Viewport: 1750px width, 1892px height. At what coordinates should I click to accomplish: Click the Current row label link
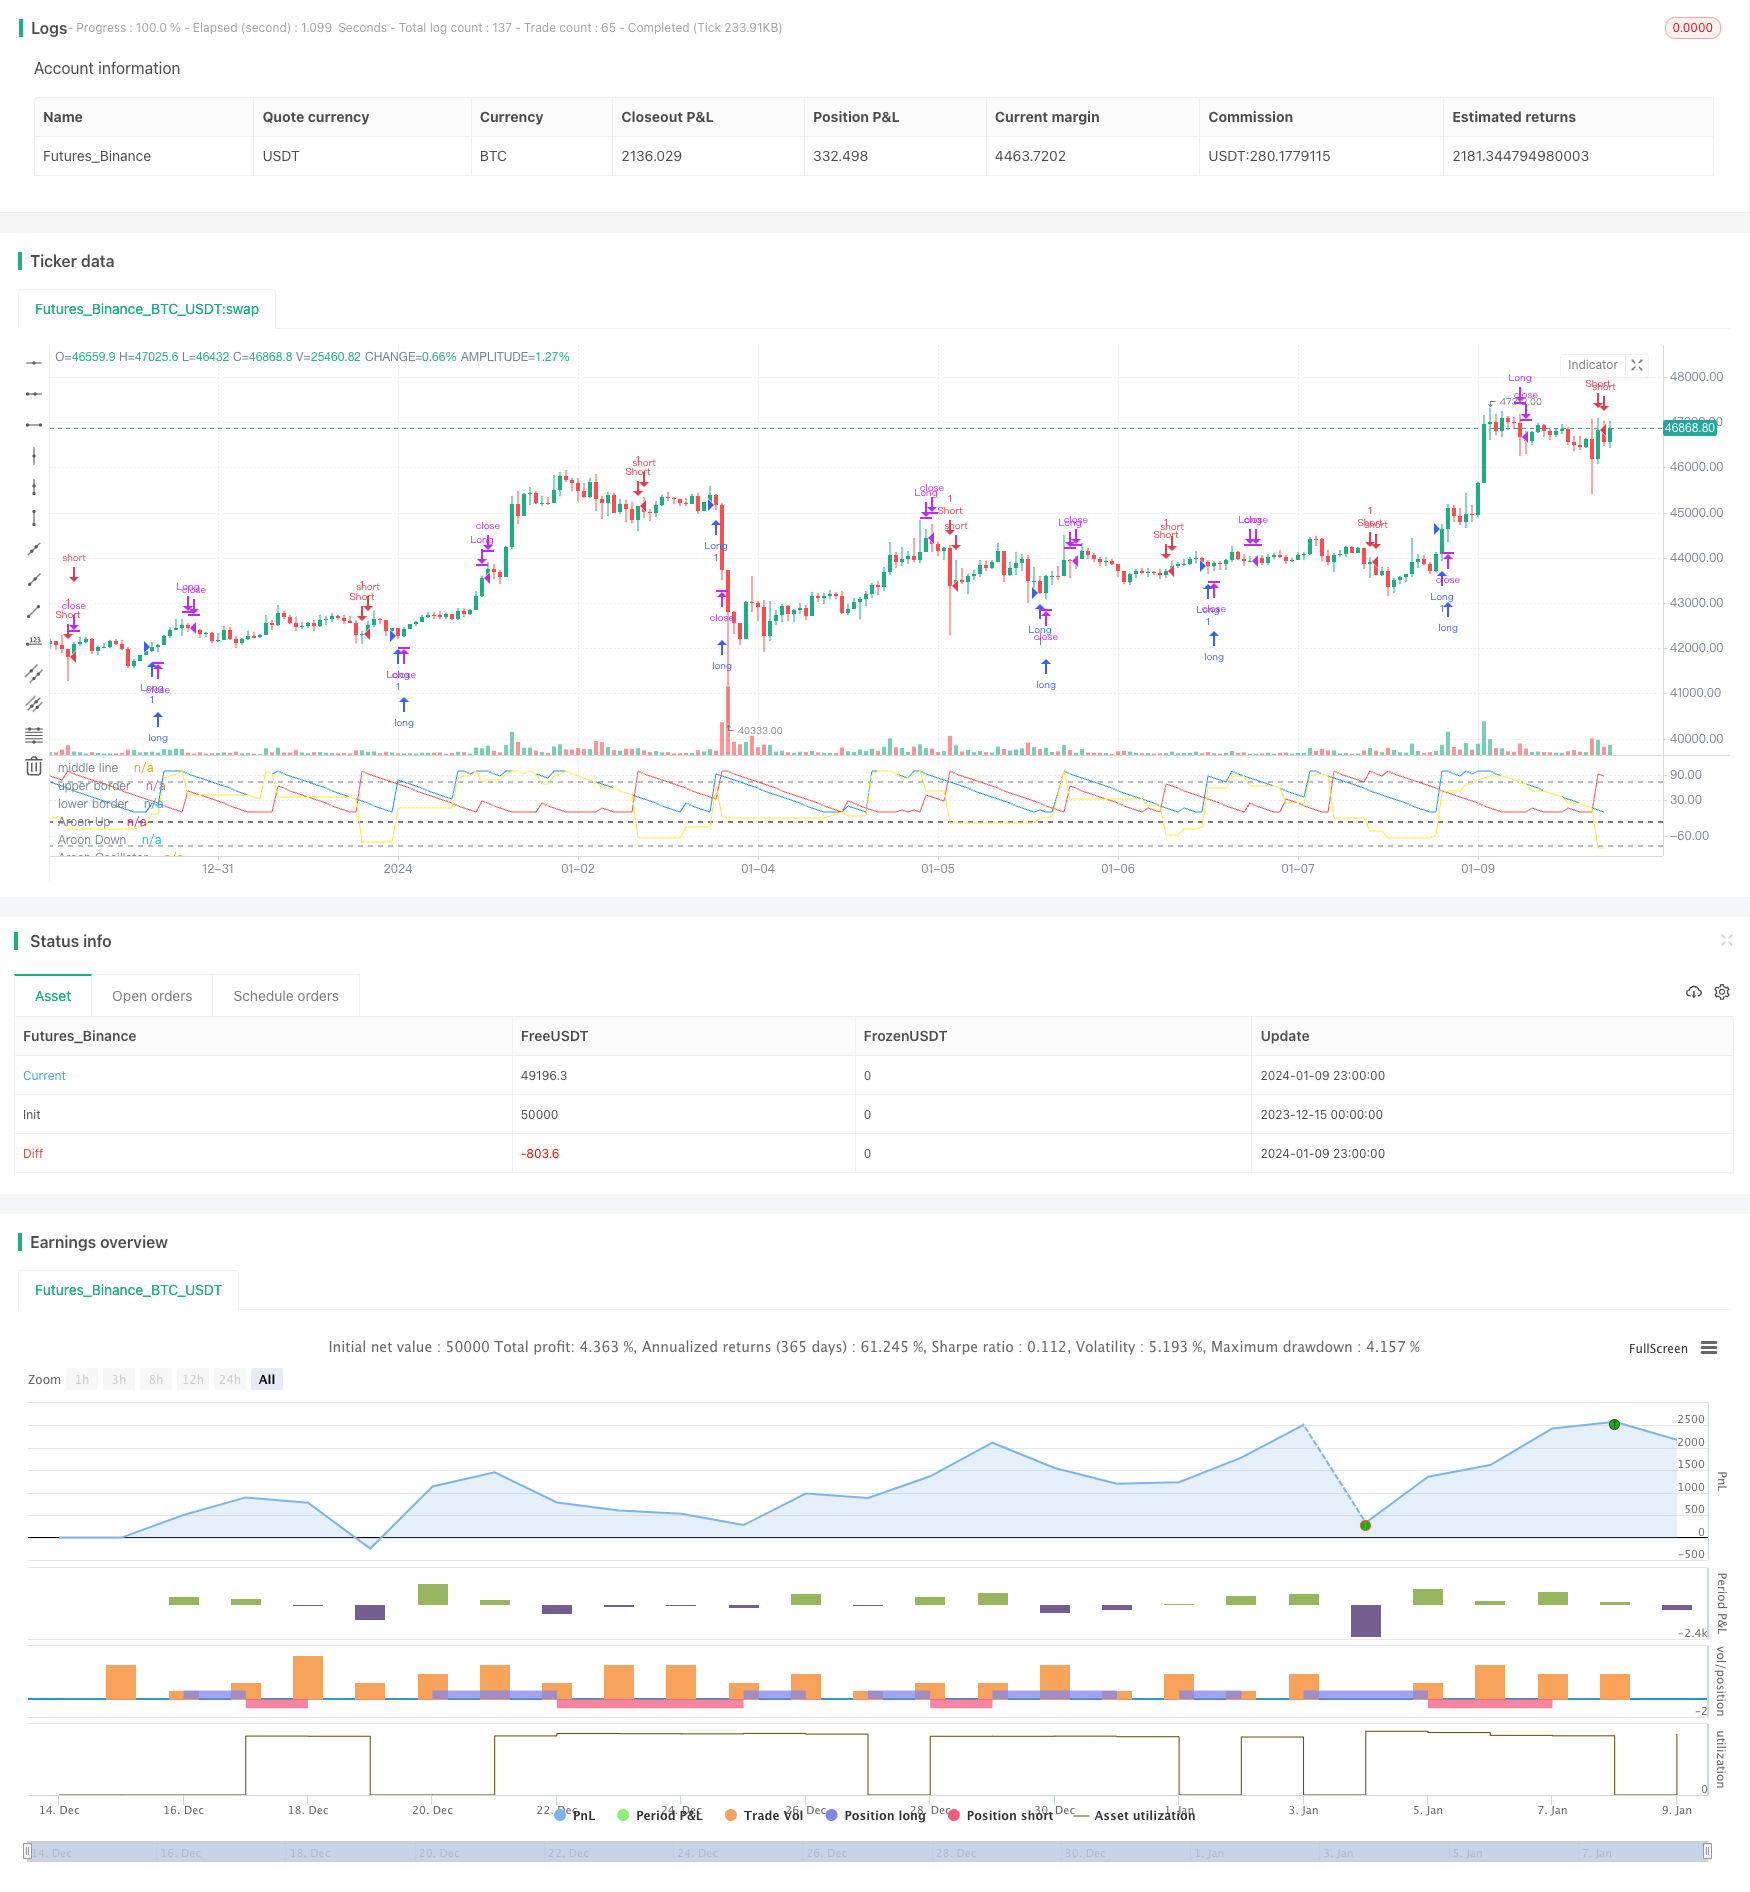click(x=44, y=1076)
